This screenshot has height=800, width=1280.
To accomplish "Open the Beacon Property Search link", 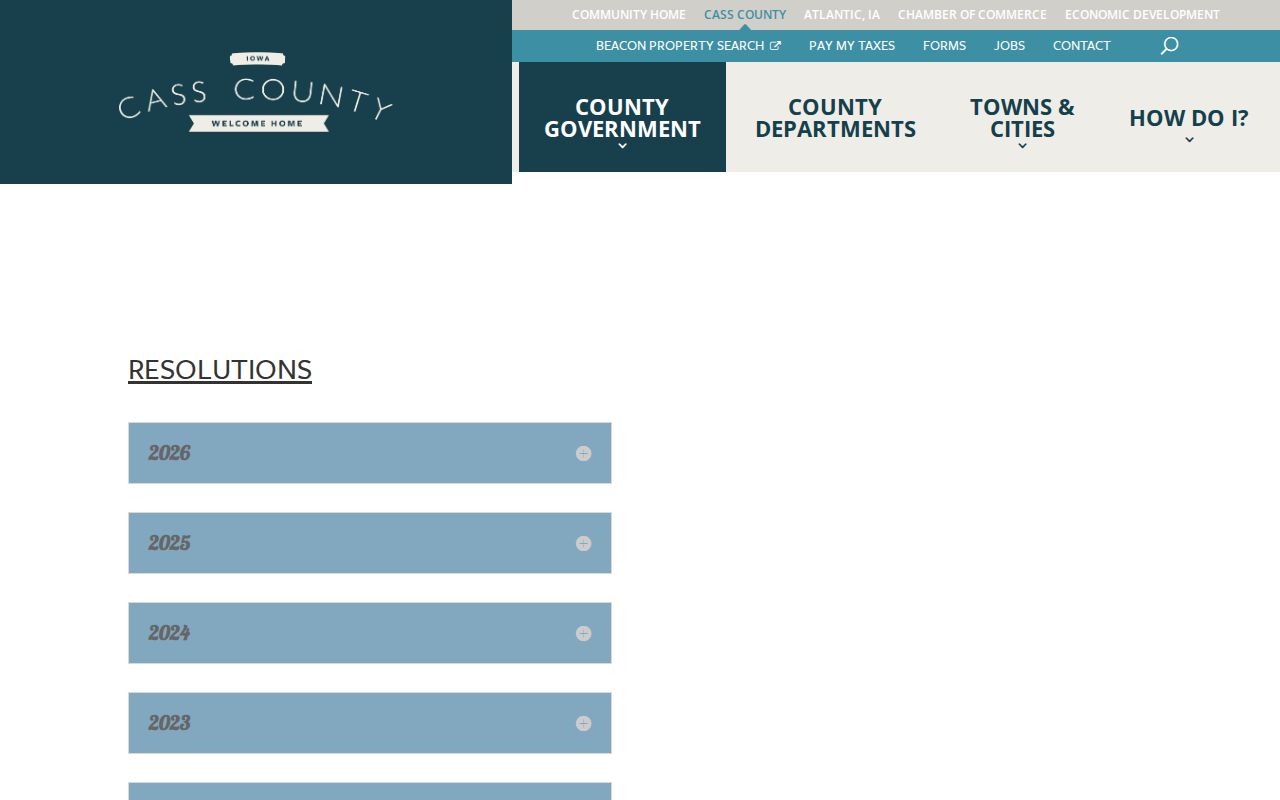I will coord(688,46).
